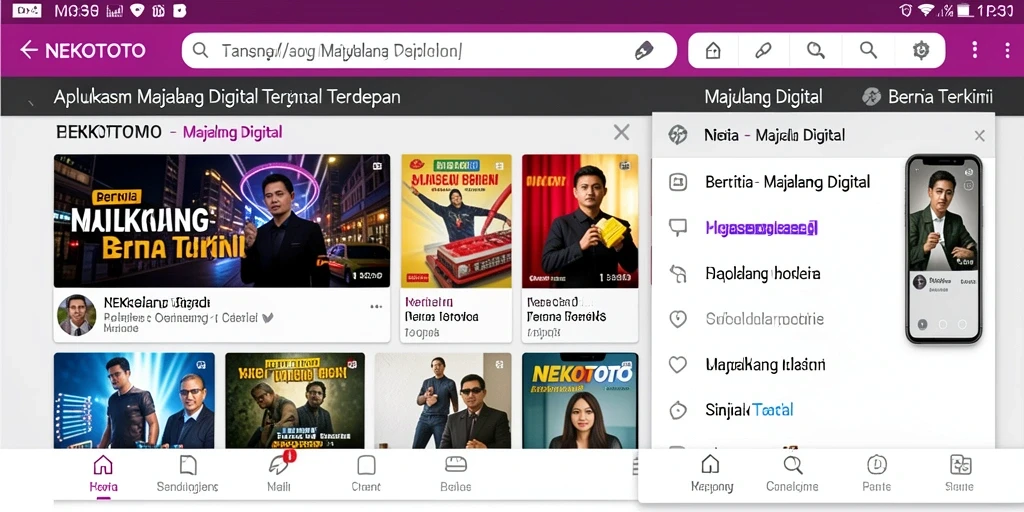Open the MAILKNANG Berna Turini featured banner
Image resolution: width=1024 pixels, height=512 pixels.
221,221
